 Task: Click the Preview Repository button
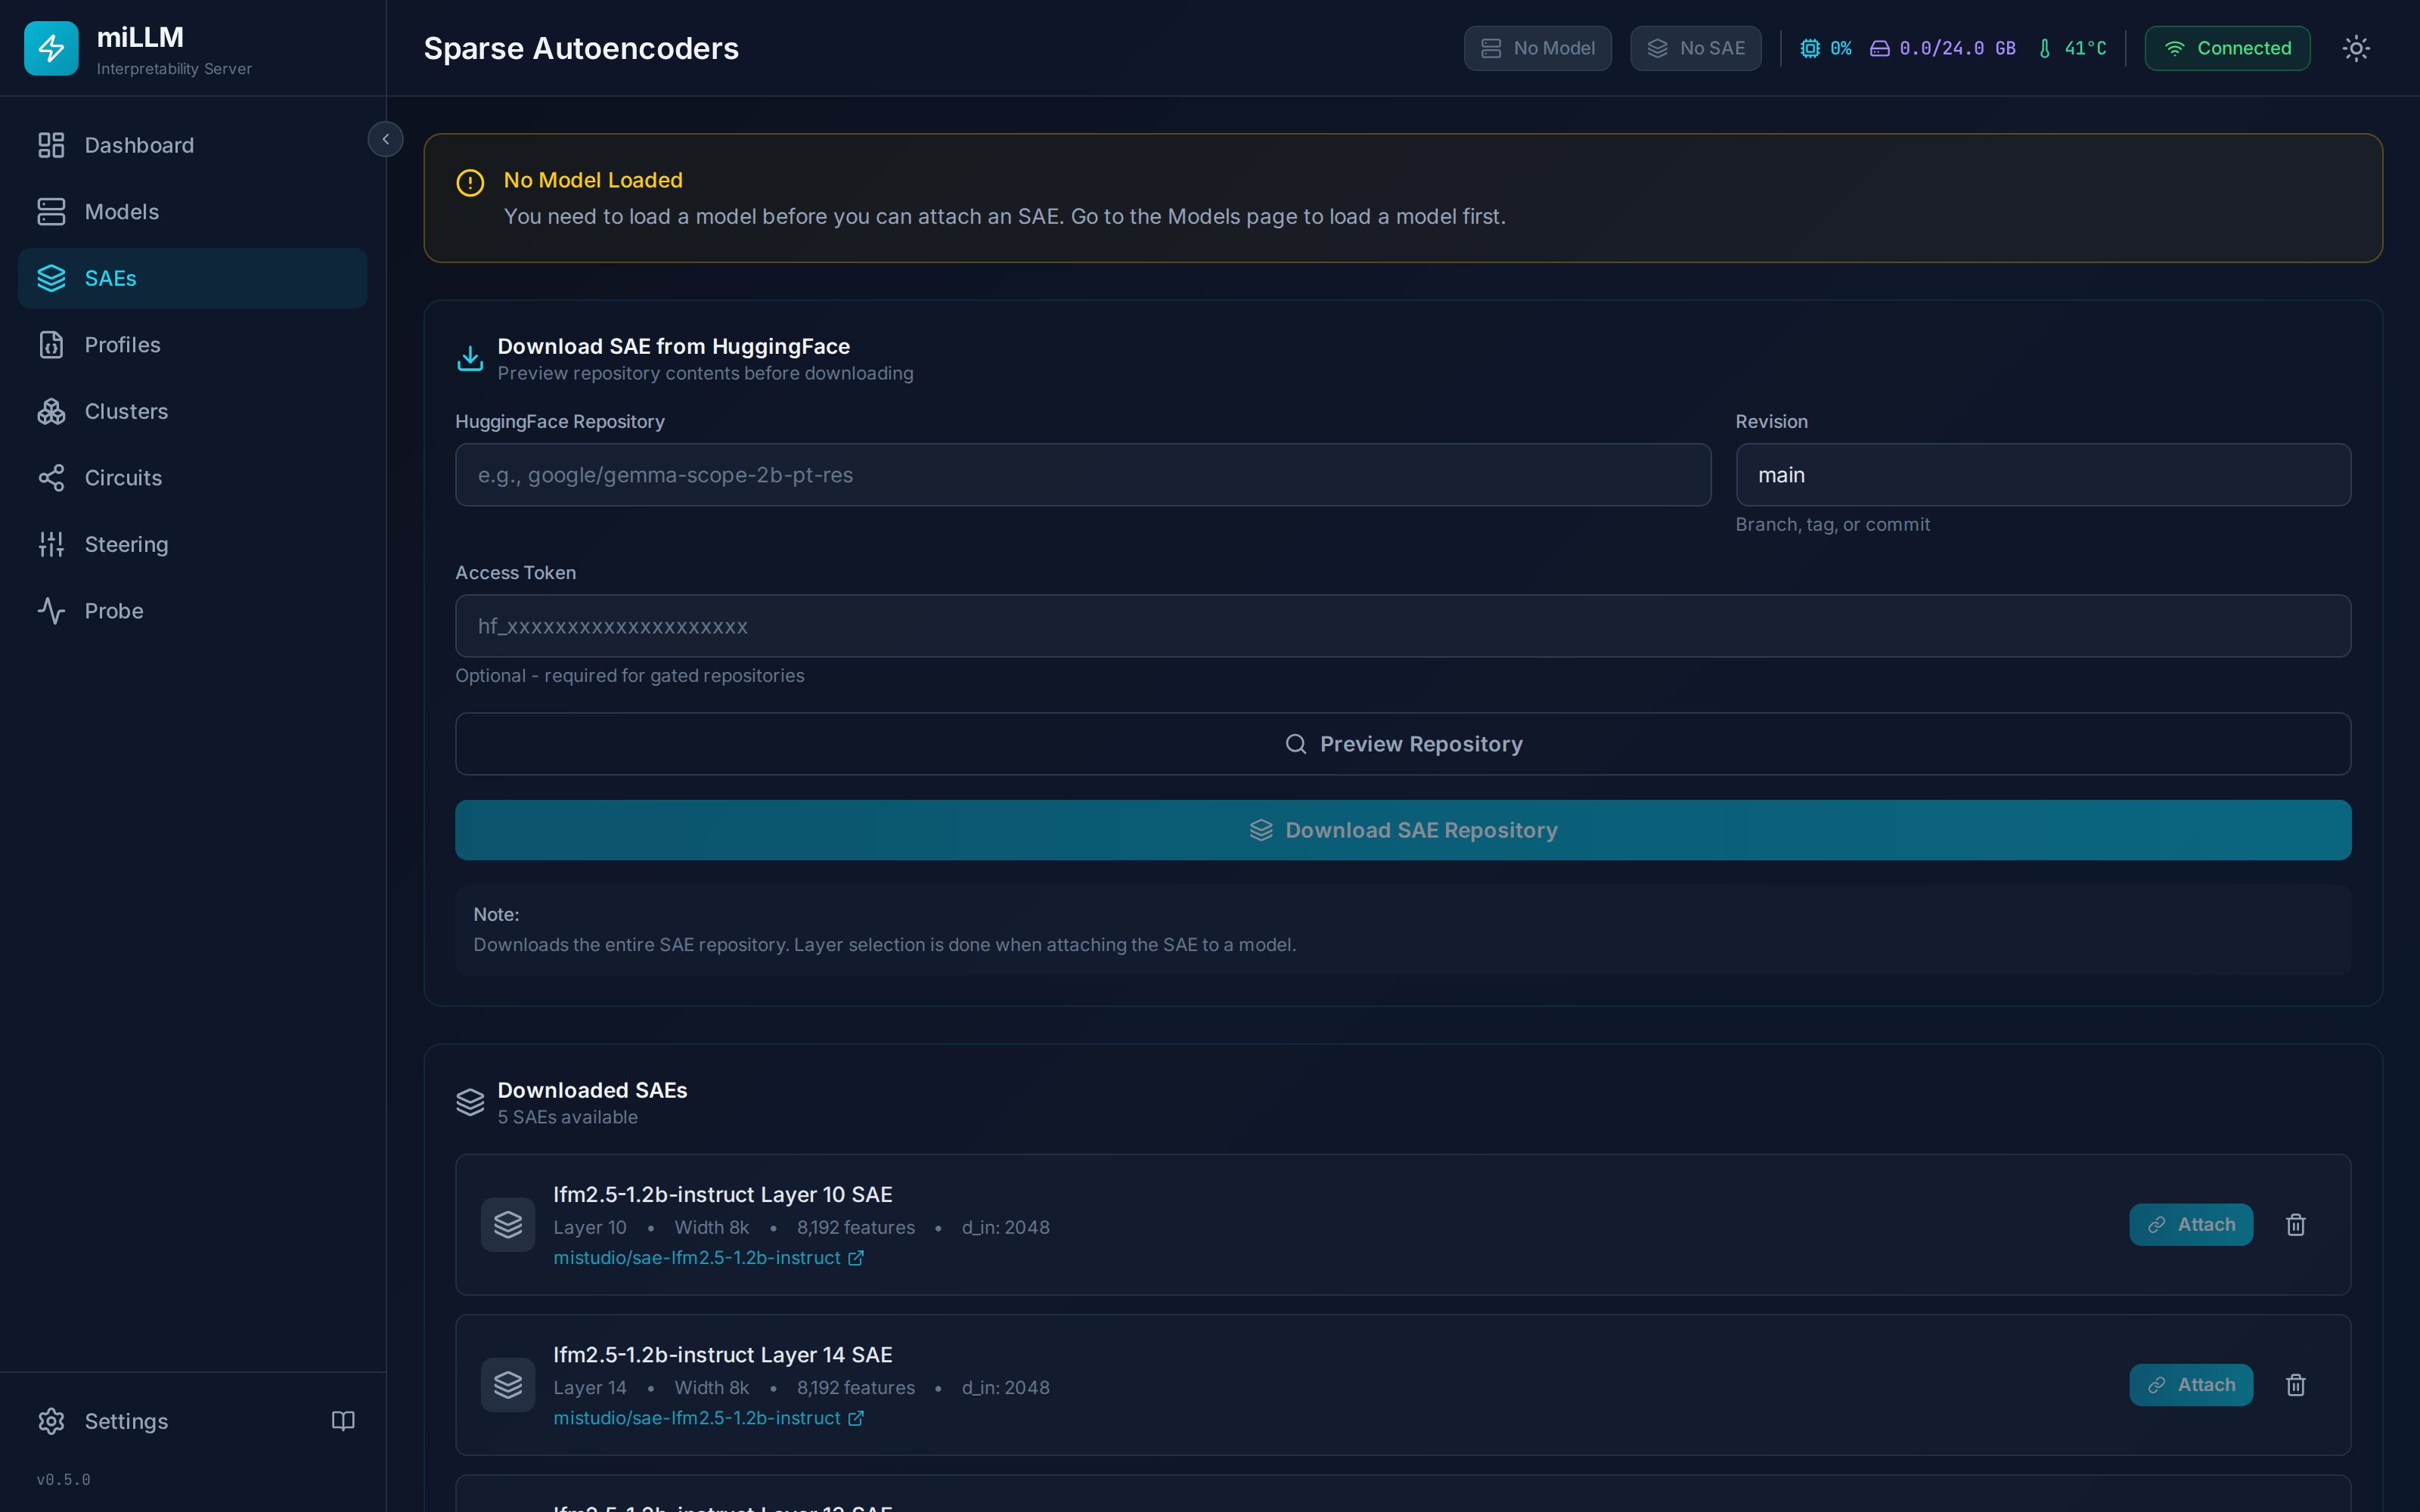point(1403,744)
